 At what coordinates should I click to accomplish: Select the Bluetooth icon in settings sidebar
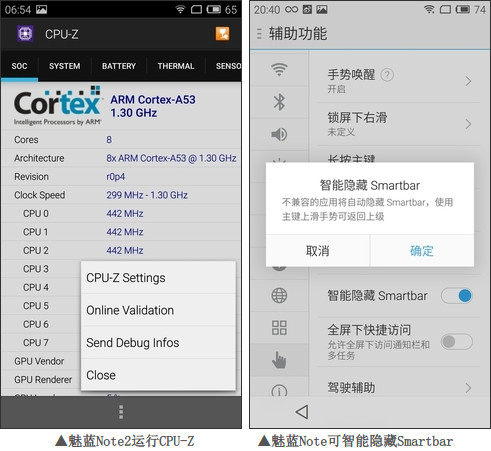[x=279, y=102]
